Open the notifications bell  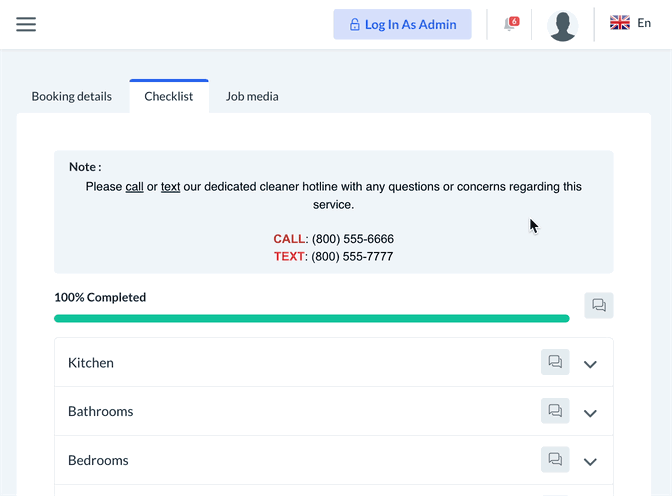point(511,24)
